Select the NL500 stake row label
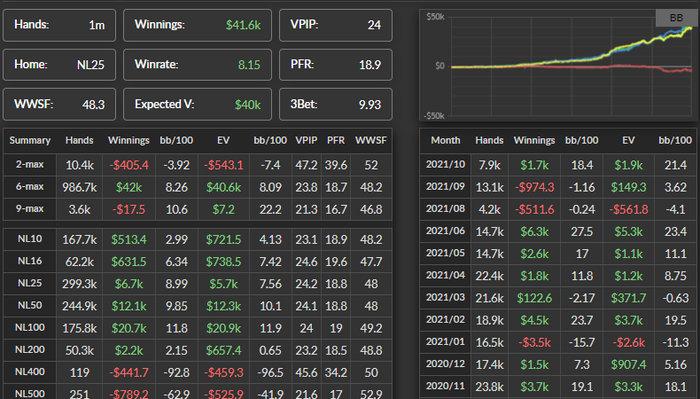 (x=30, y=394)
